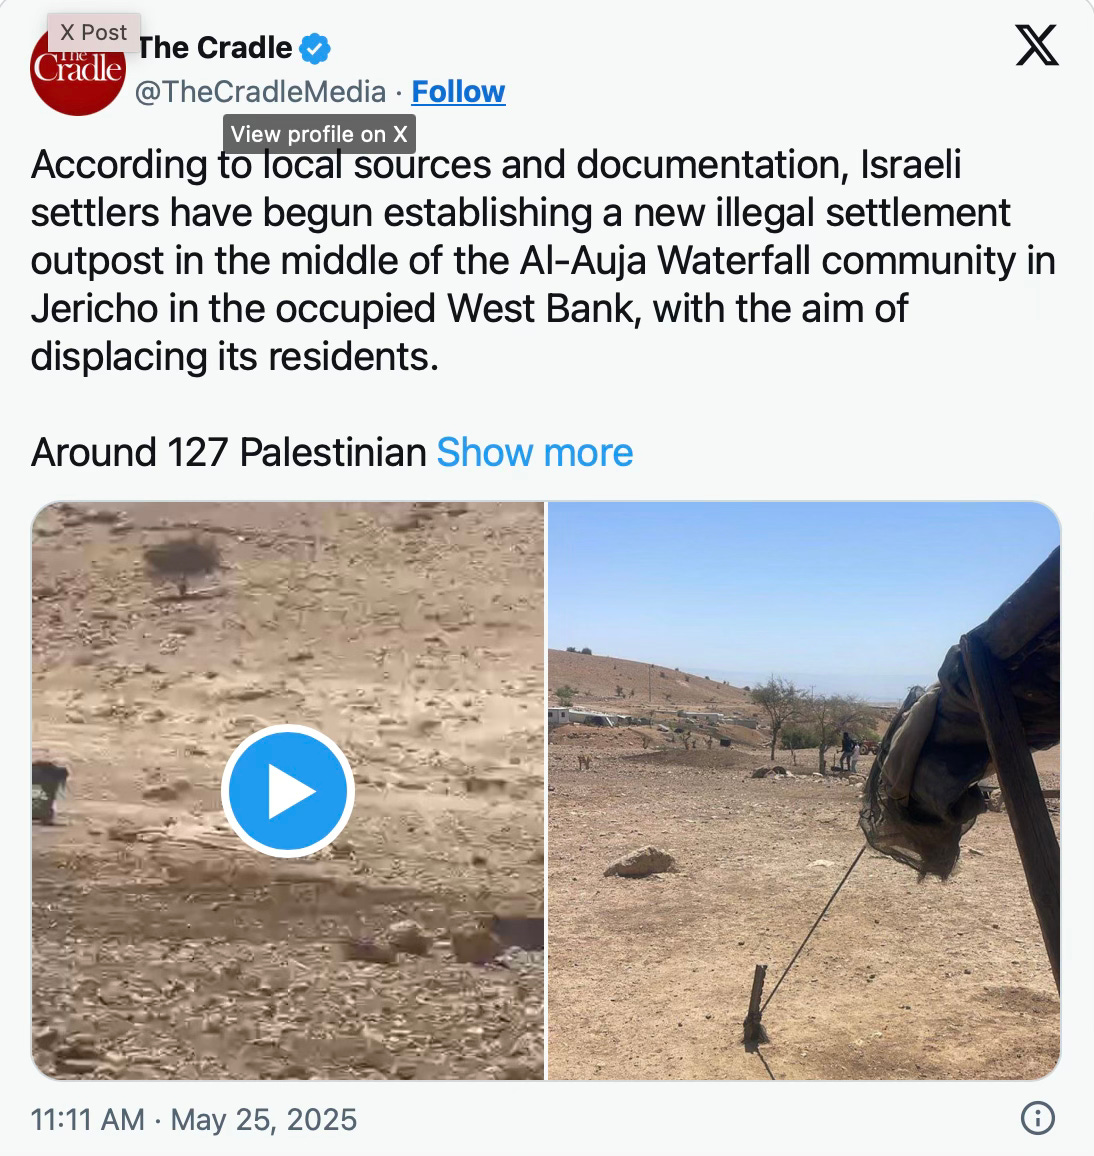Play the video with the blue play button
Screen dimensions: 1094x1156
point(288,791)
